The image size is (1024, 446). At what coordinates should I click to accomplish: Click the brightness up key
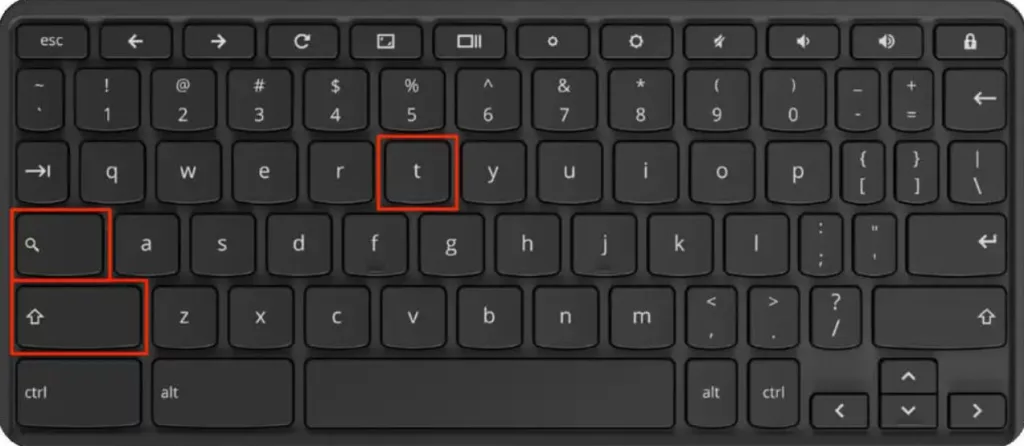click(x=635, y=42)
